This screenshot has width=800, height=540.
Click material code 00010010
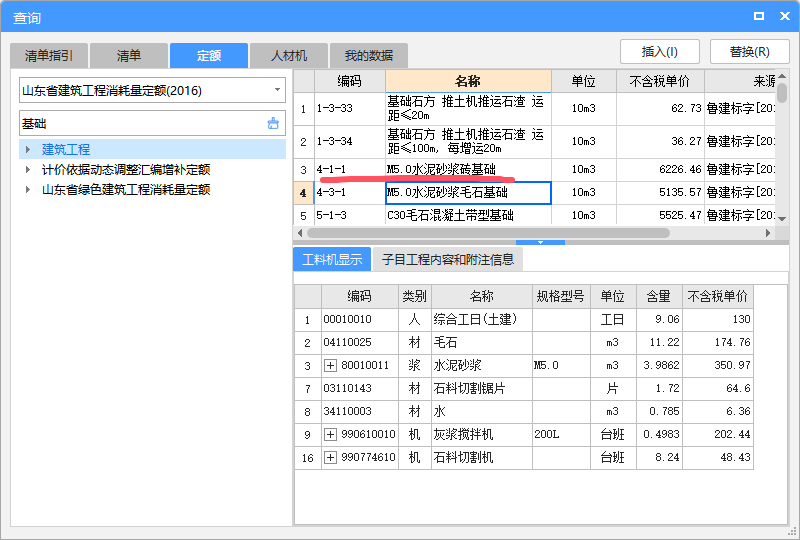tap(360, 320)
